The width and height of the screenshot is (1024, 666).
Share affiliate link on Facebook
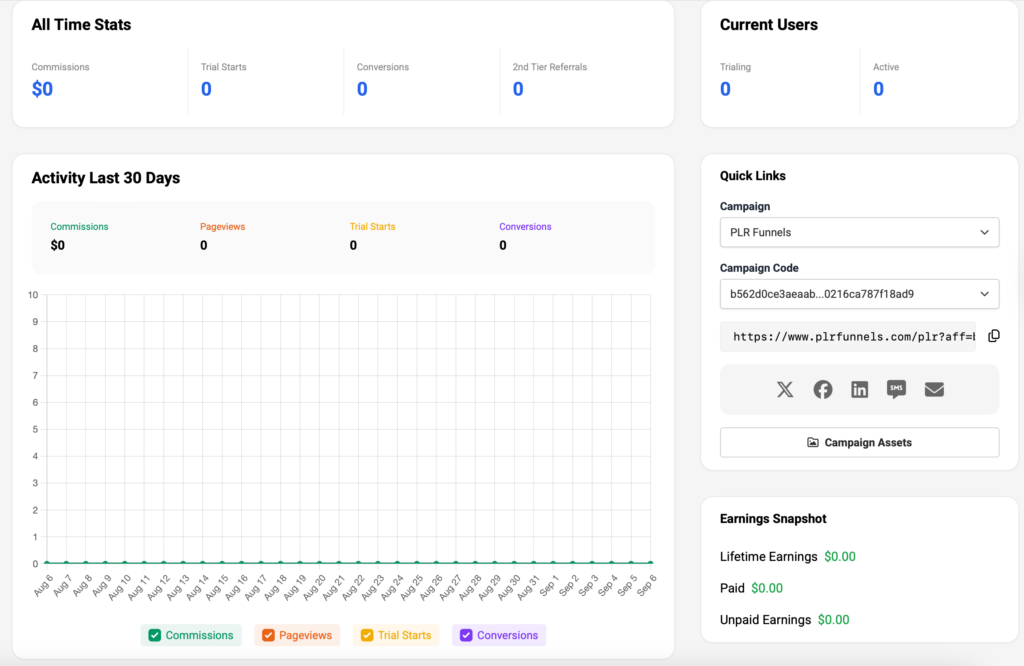click(x=822, y=389)
